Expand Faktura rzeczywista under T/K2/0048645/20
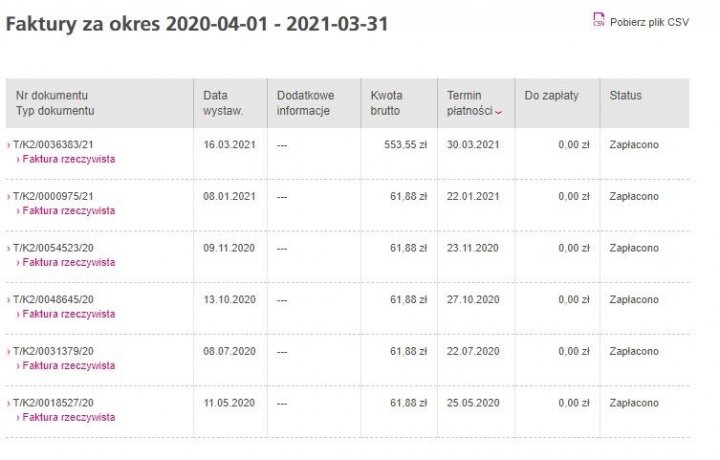720x460 pixels. (68, 314)
